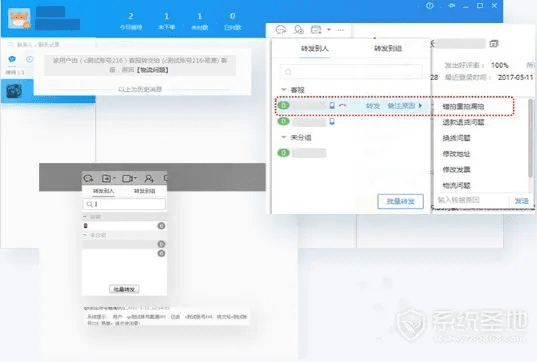Click the 今日接待 counter in the header
This screenshot has width=537, height=362.
131,21
